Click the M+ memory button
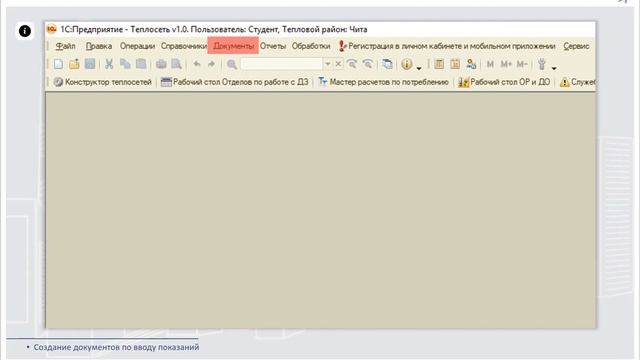Viewport: 640px width, 360px height. pos(506,64)
